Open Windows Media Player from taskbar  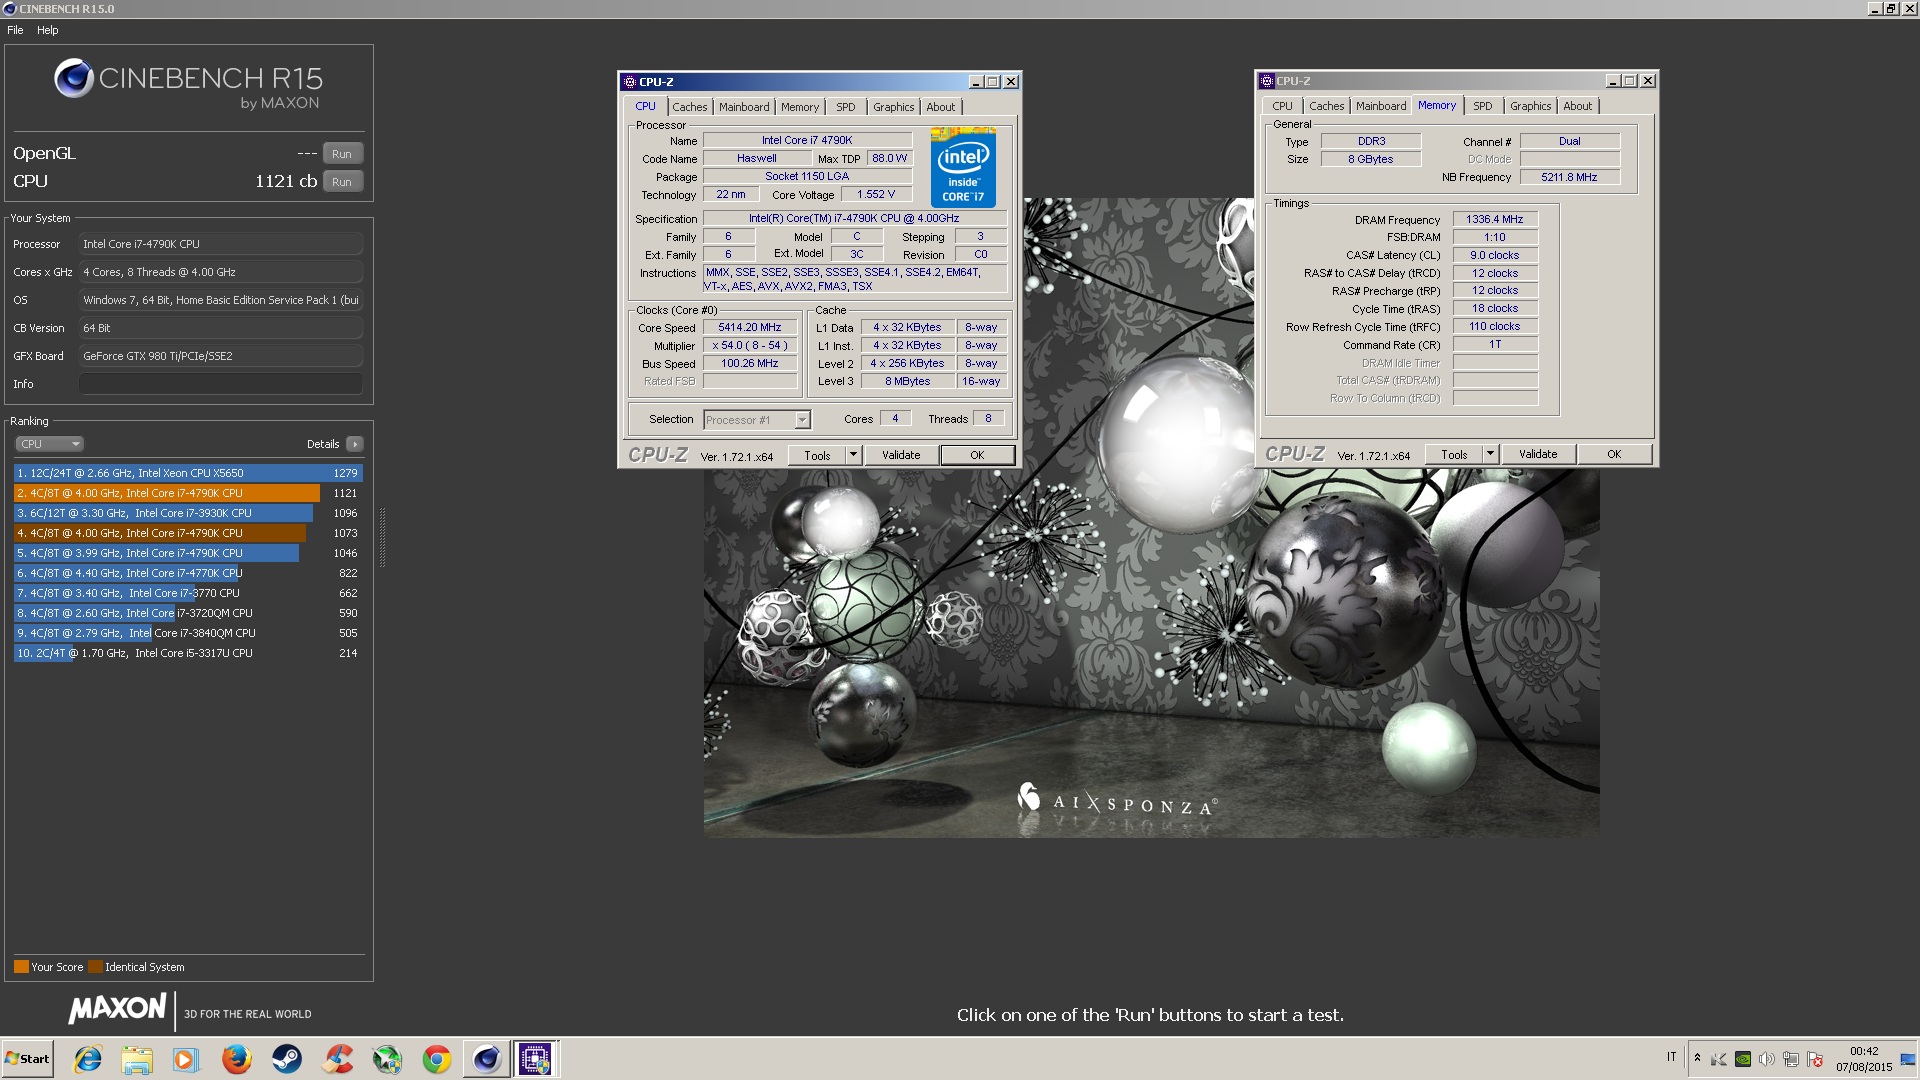coord(185,1059)
